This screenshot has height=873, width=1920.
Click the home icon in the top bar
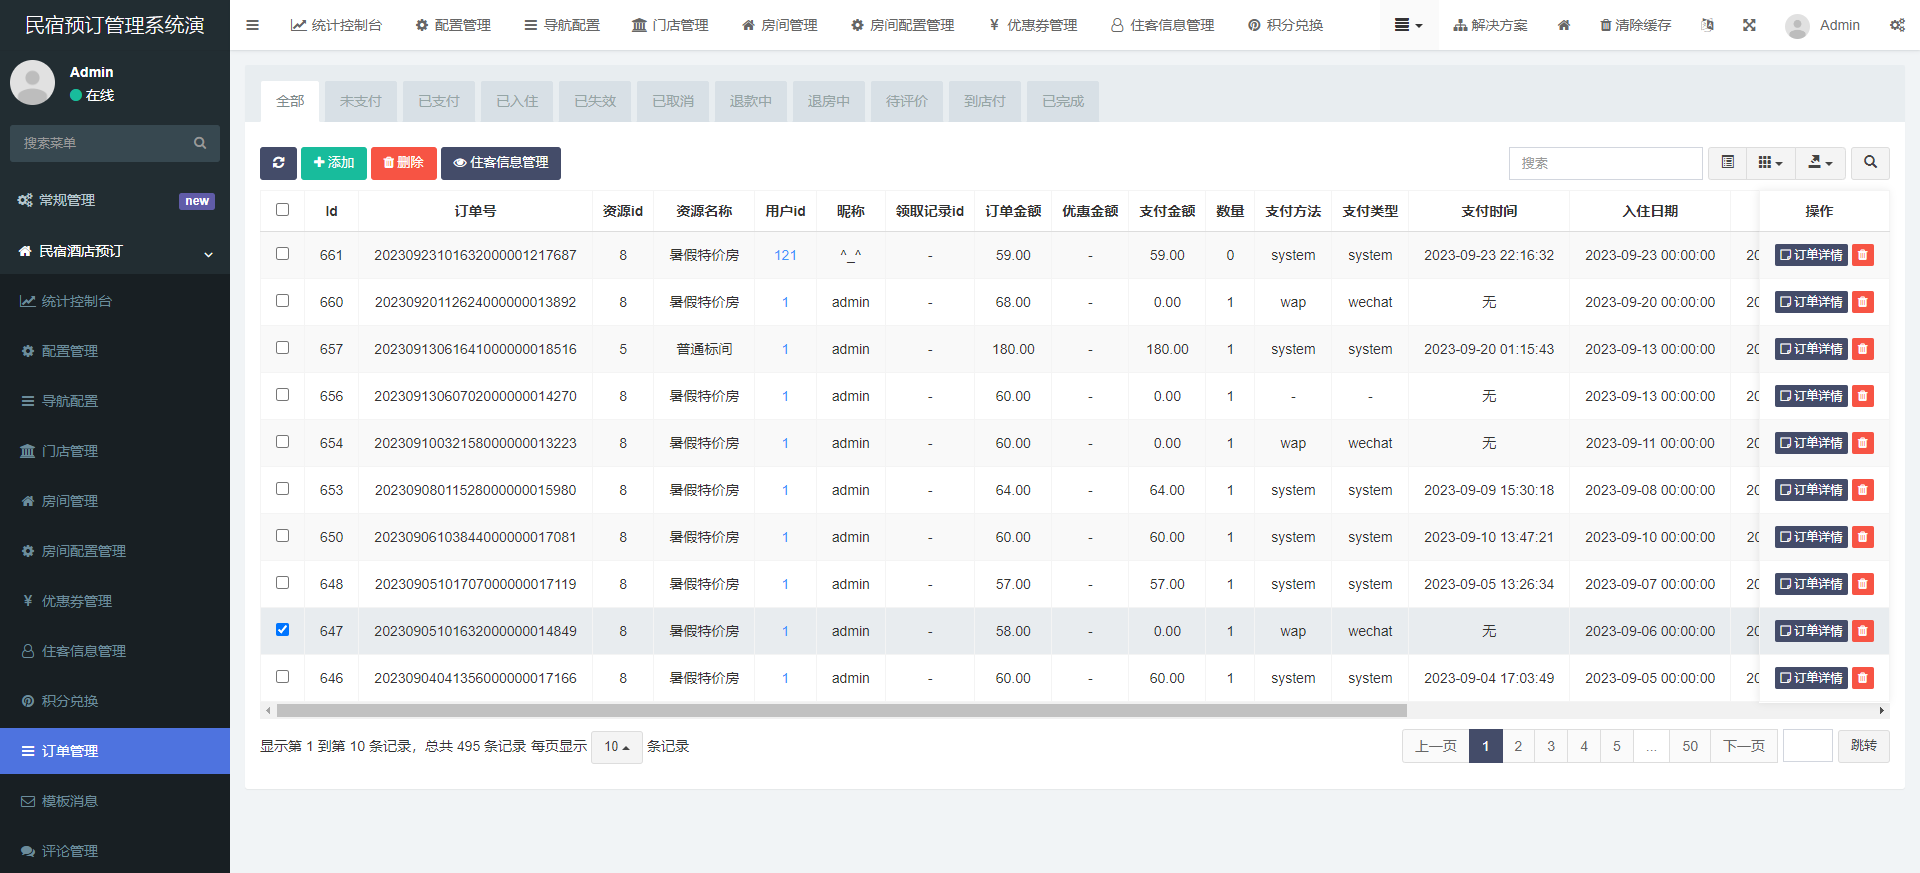click(1564, 25)
